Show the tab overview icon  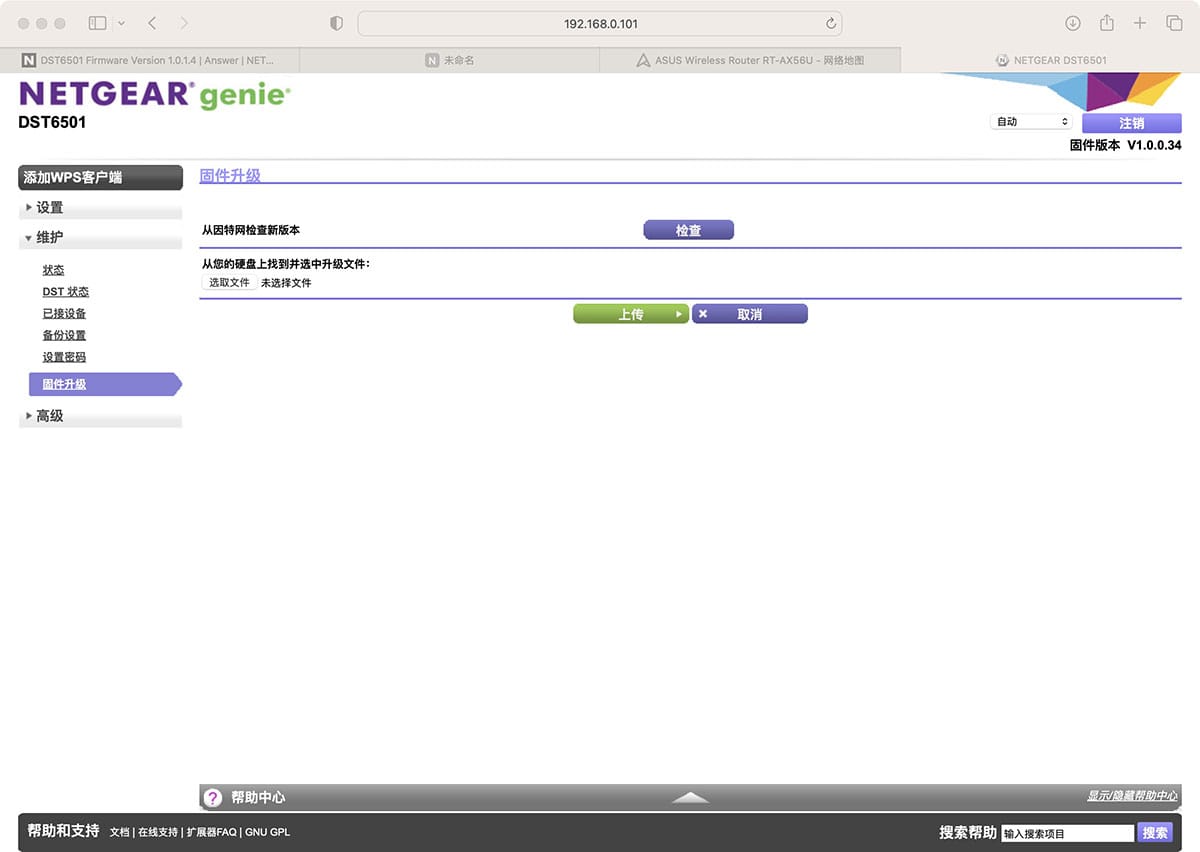(1174, 23)
